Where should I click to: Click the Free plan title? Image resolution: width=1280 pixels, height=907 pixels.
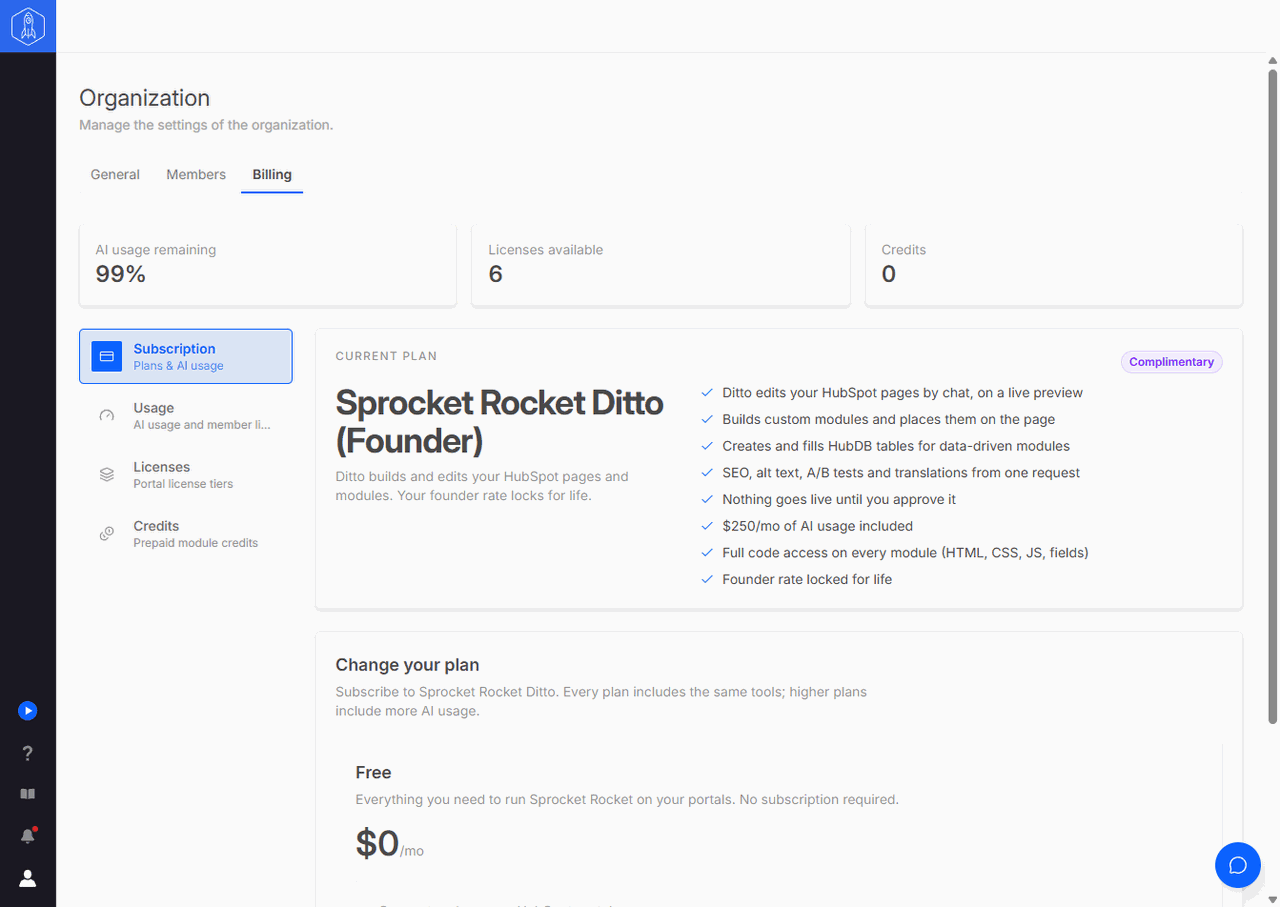[373, 772]
